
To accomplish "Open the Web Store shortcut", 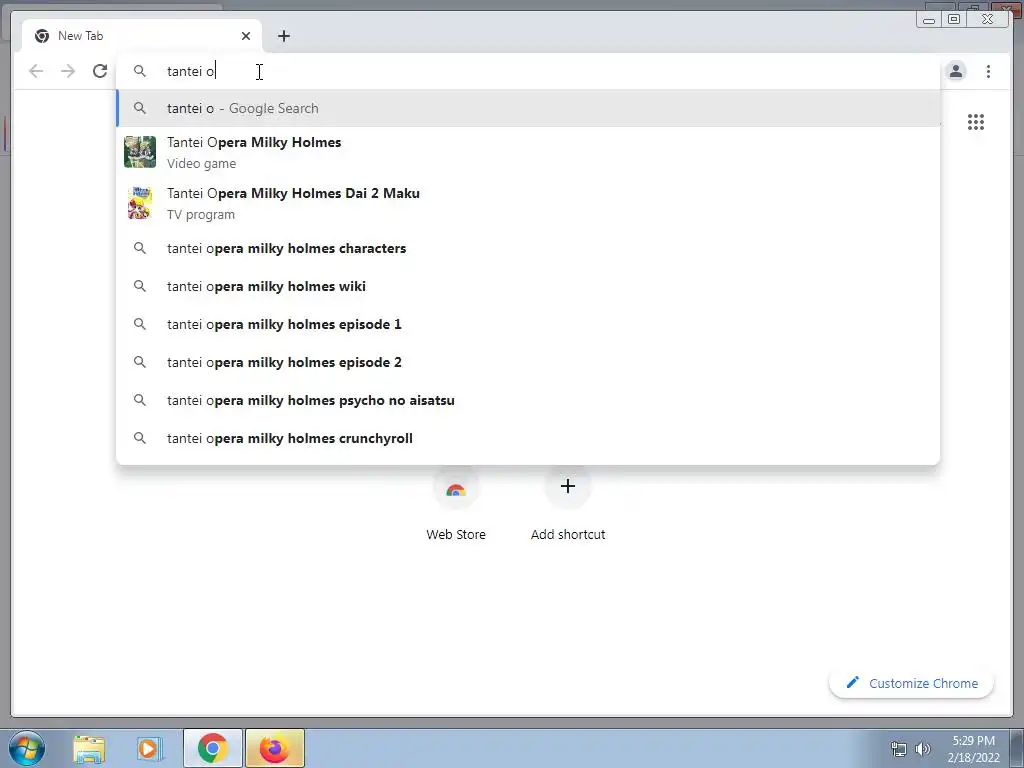I will point(456,504).
